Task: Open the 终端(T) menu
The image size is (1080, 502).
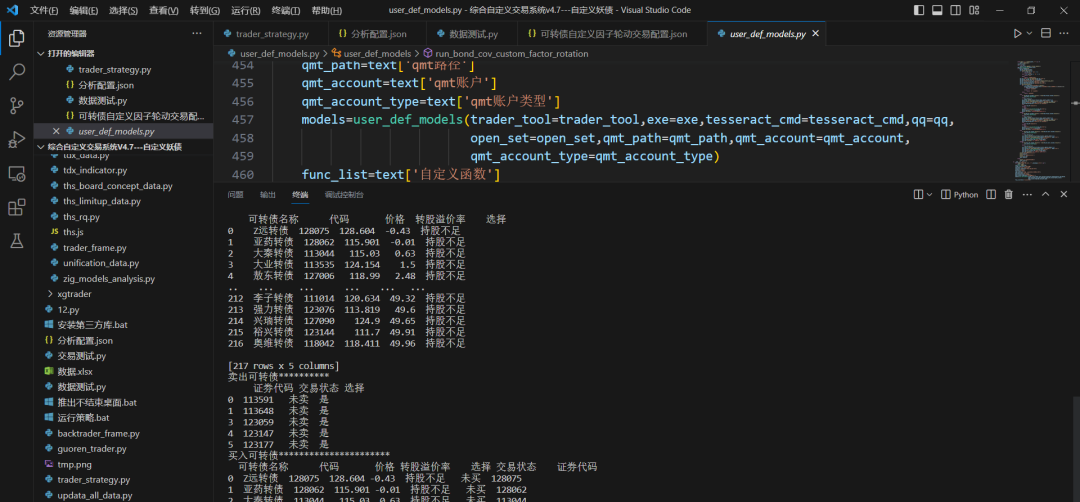Action: tap(286, 10)
